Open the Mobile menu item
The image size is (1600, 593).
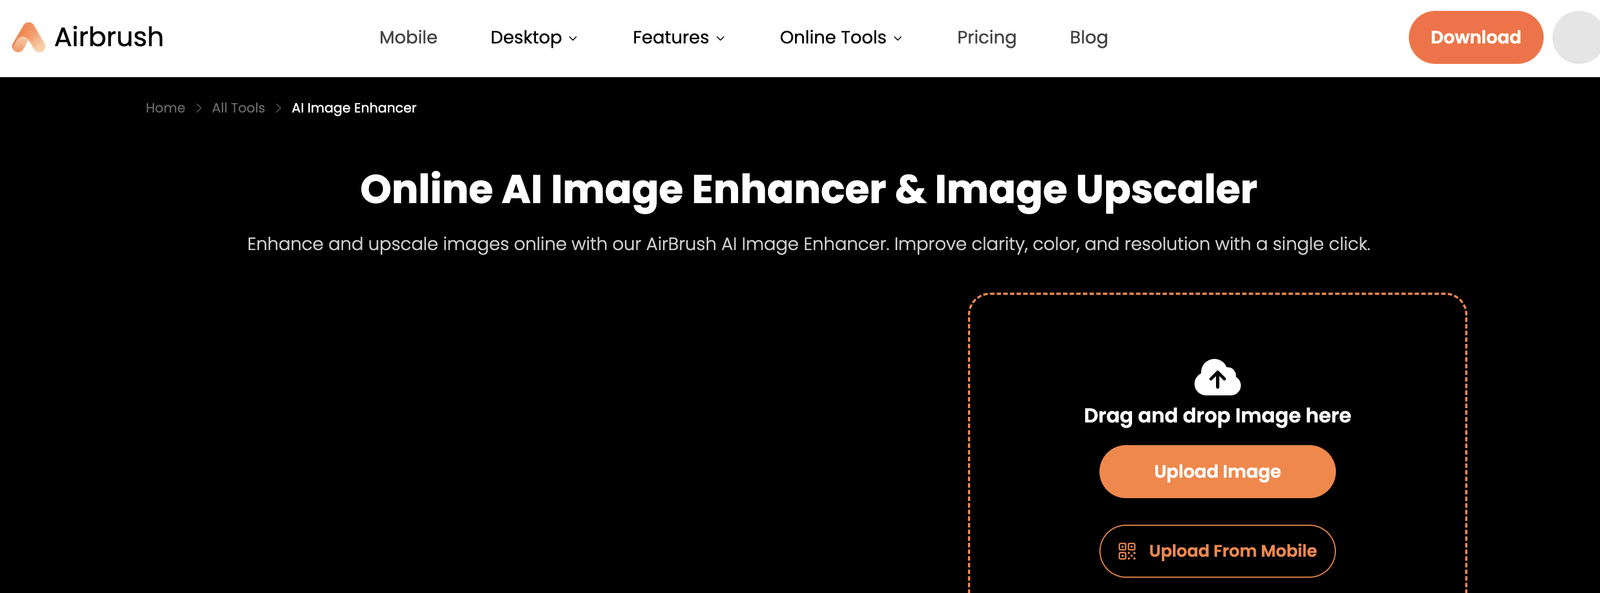(x=408, y=37)
